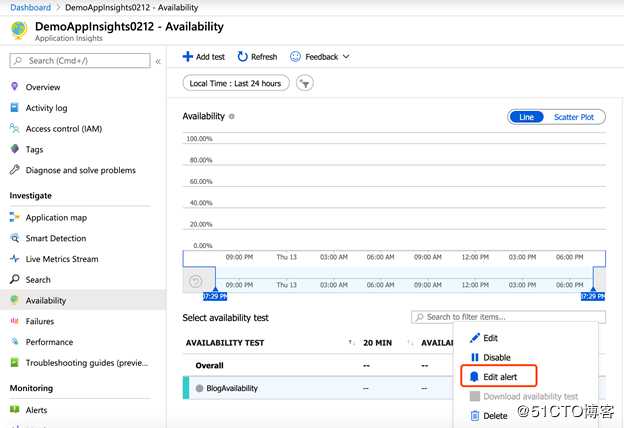624x428 pixels.
Task: Open the Local Time: Last 24 hours selector
Action: (236, 83)
